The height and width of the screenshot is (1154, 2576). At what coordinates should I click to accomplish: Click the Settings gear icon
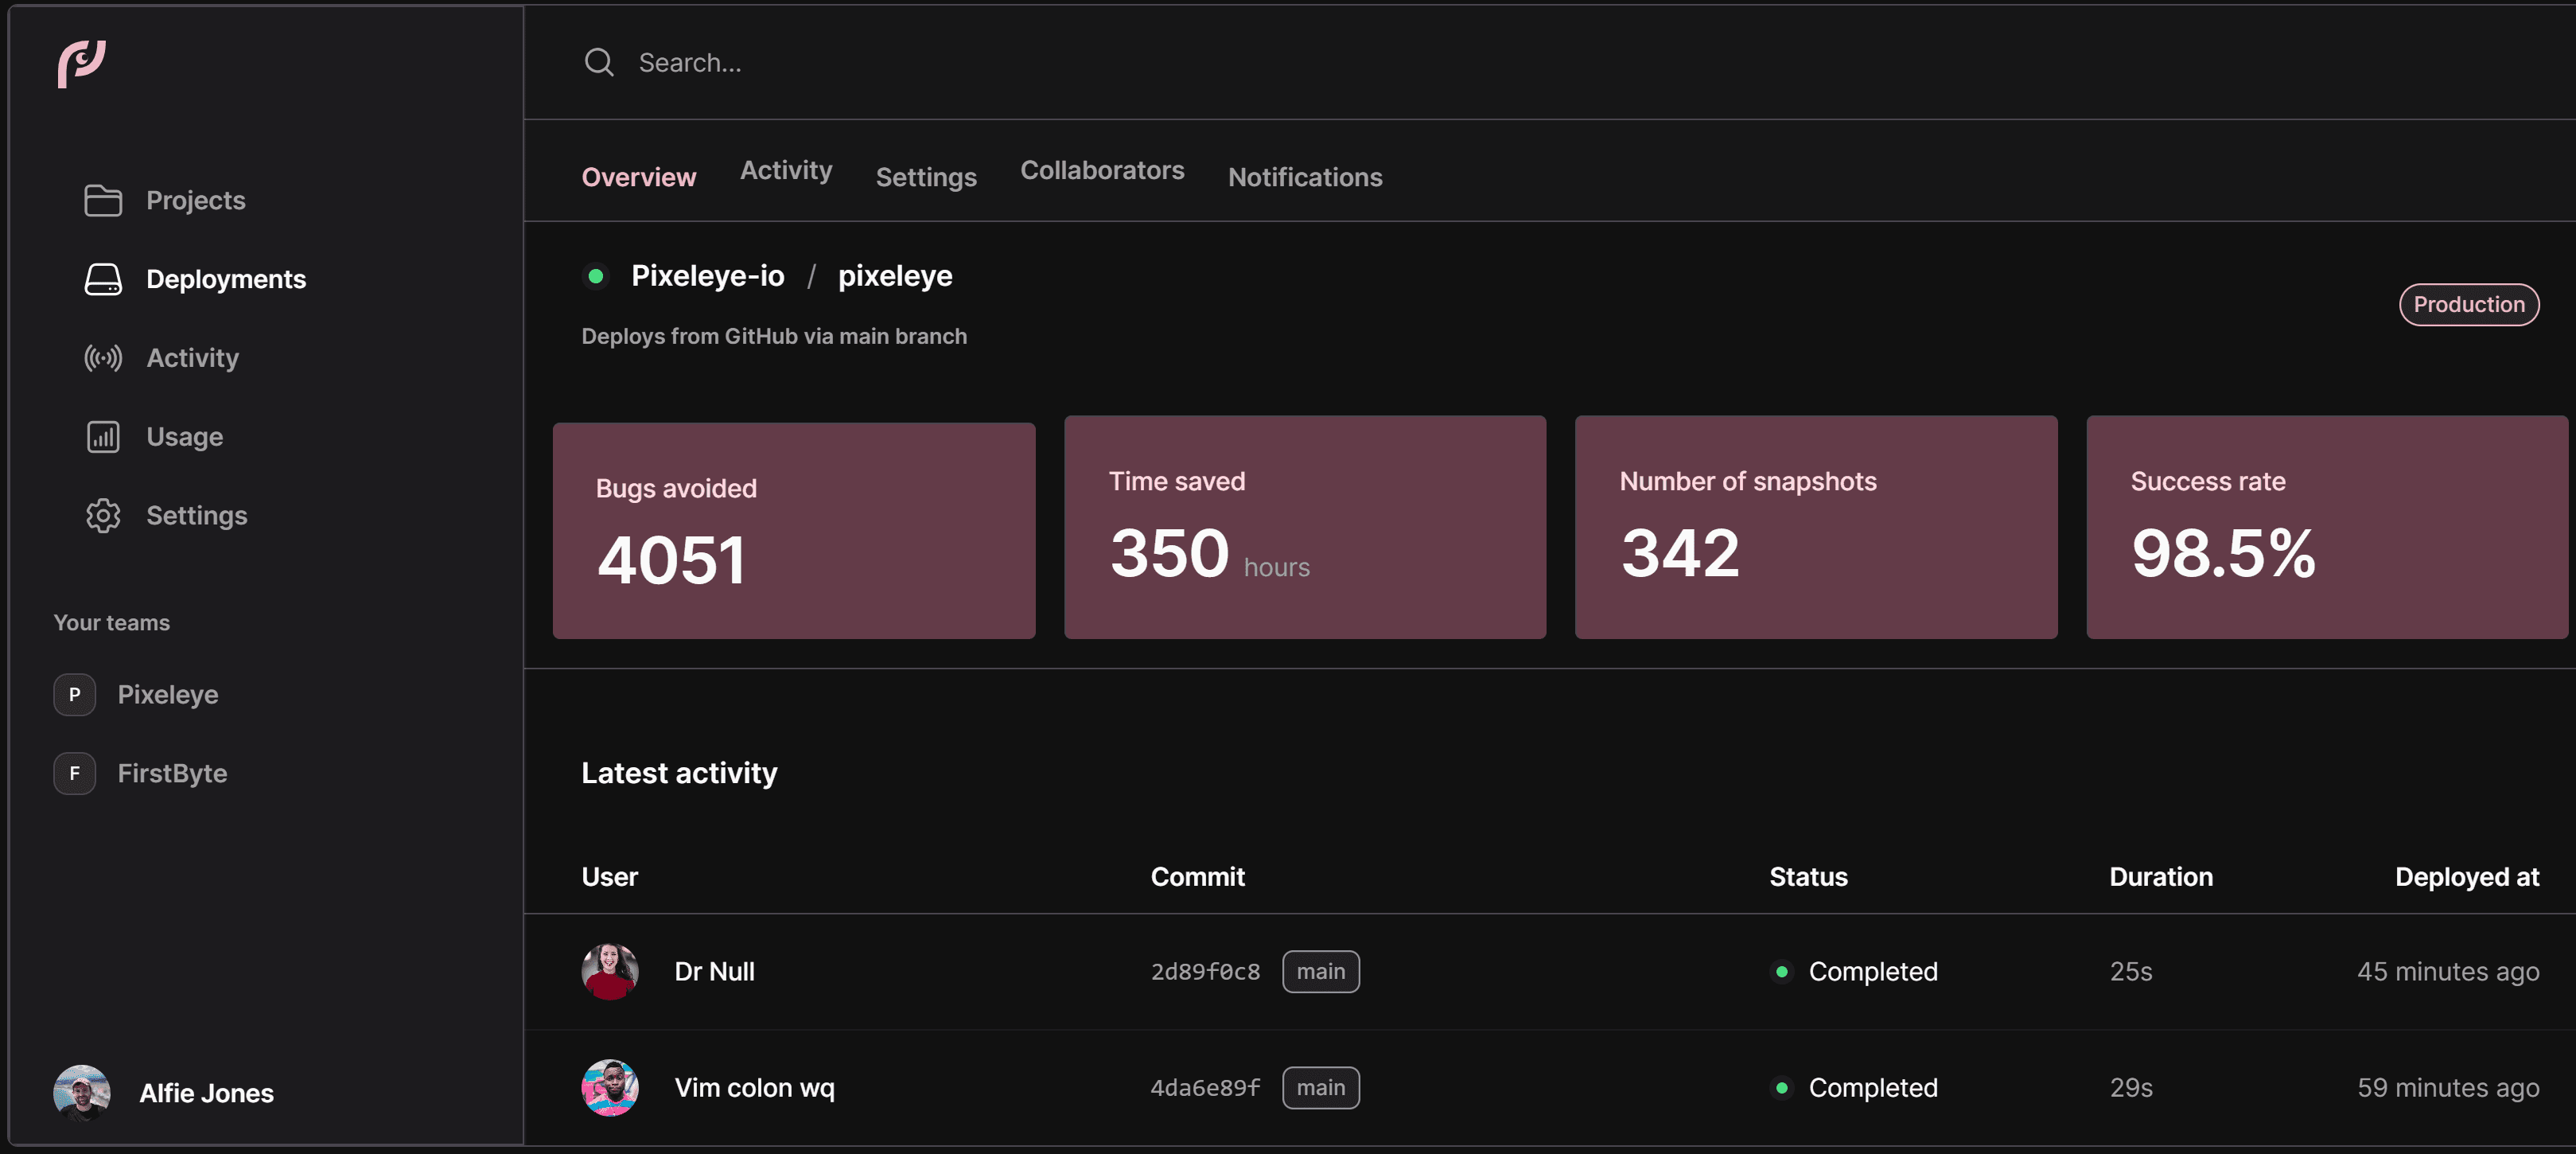point(102,515)
